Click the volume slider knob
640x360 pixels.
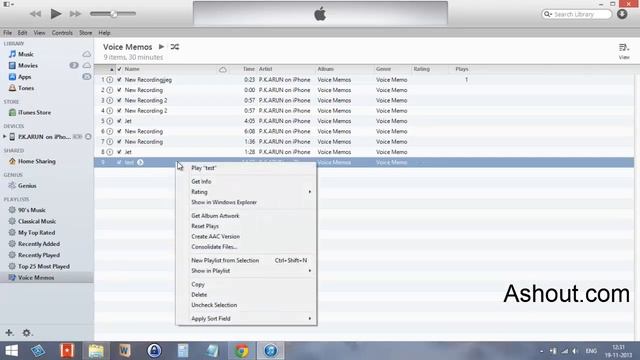click(x=114, y=14)
